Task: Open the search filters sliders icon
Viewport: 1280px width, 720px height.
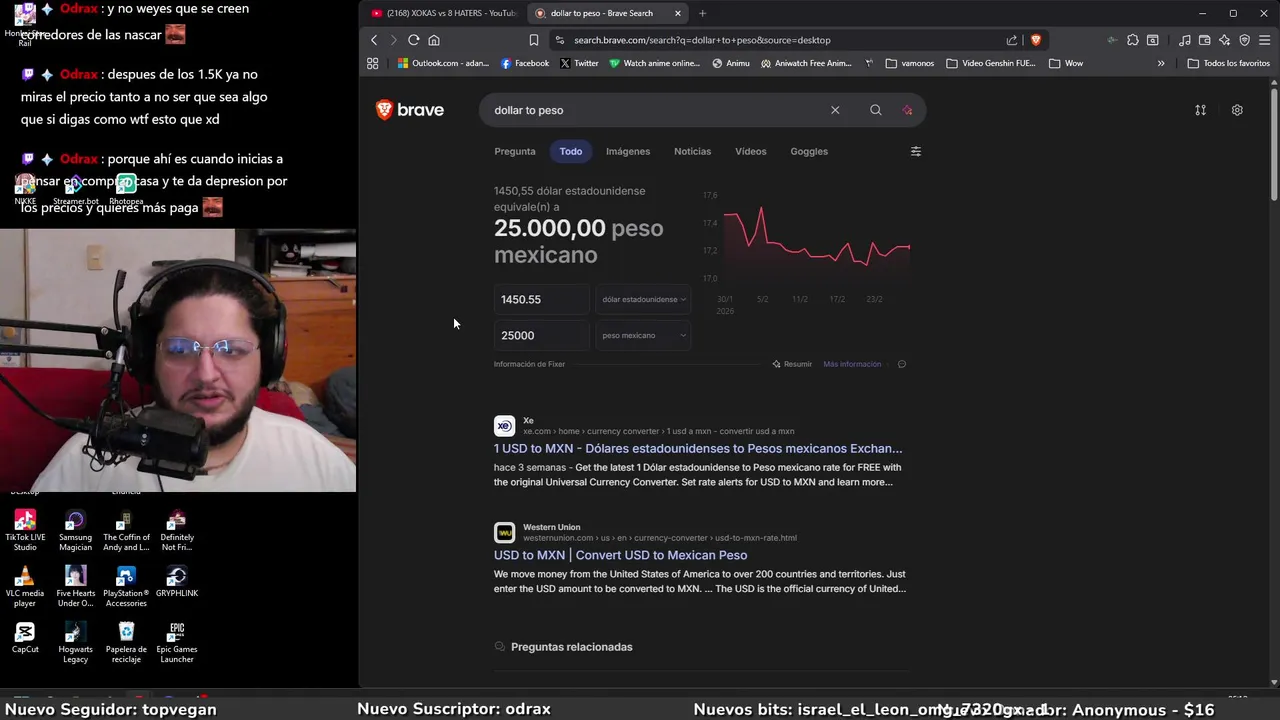Action: (915, 151)
